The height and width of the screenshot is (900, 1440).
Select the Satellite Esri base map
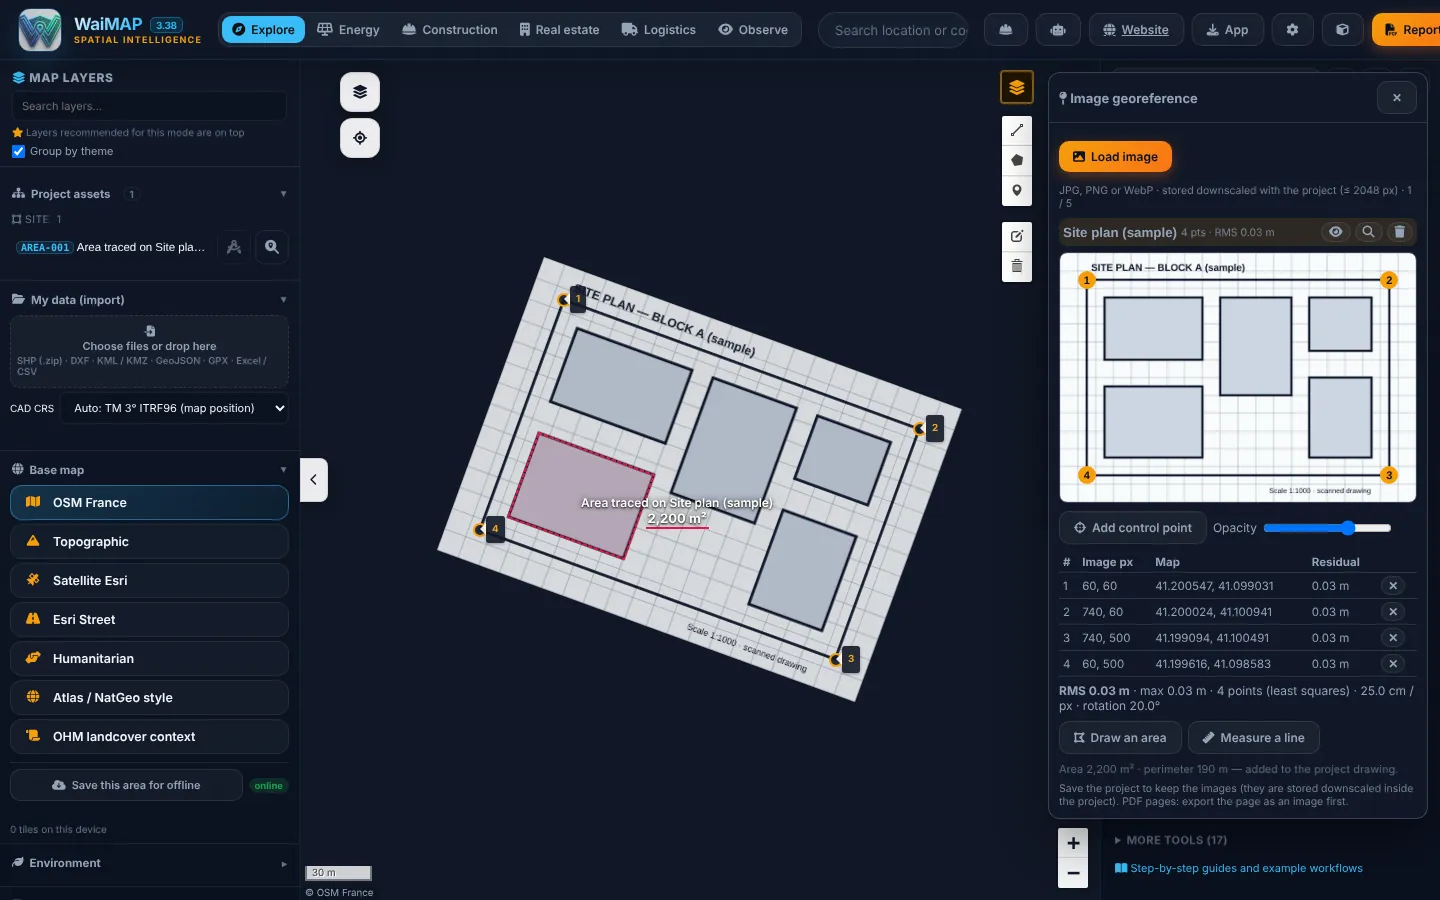coord(149,581)
